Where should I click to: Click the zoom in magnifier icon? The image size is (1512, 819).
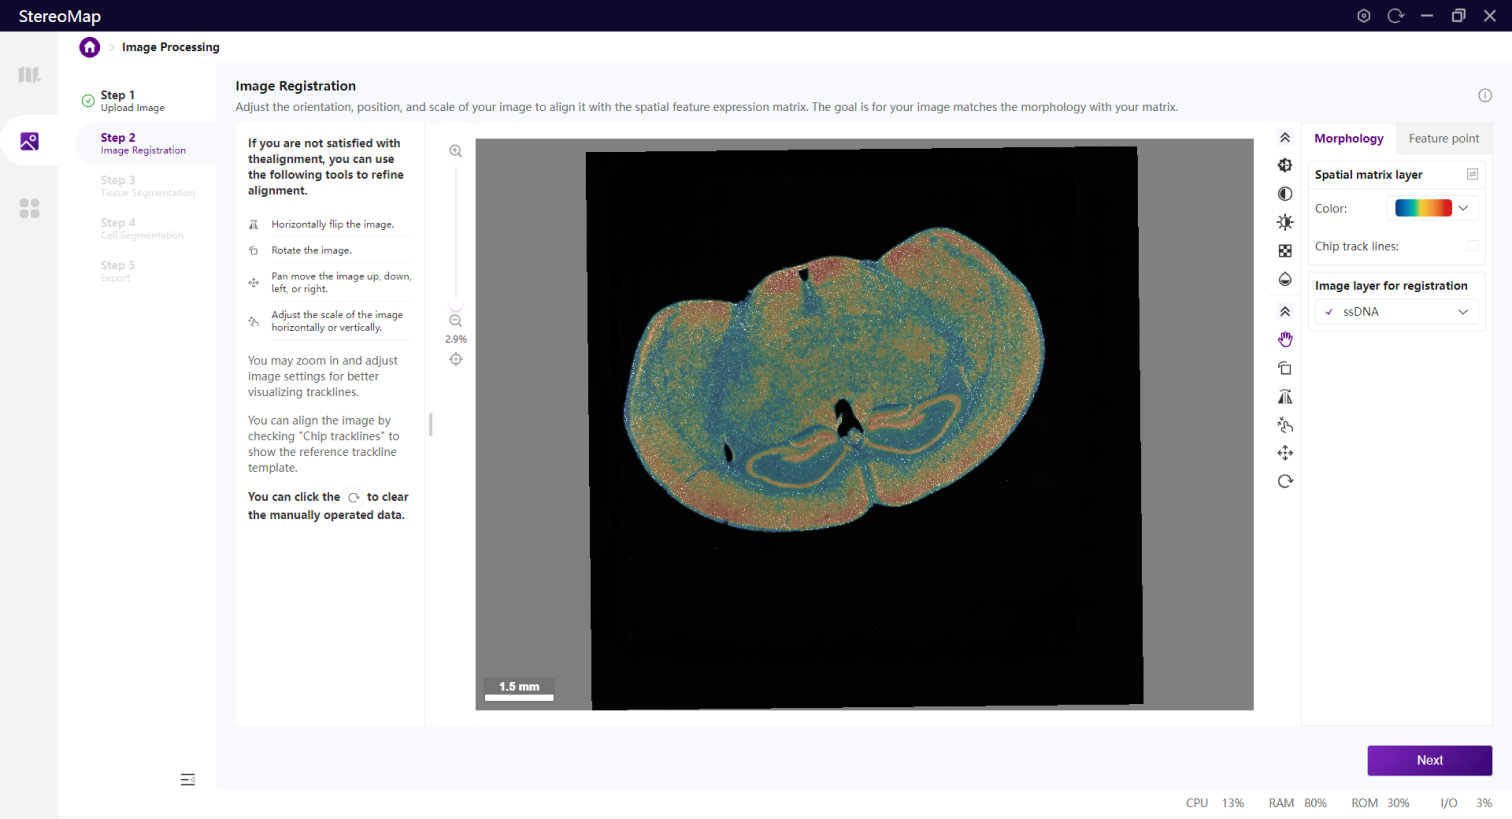pyautogui.click(x=456, y=151)
